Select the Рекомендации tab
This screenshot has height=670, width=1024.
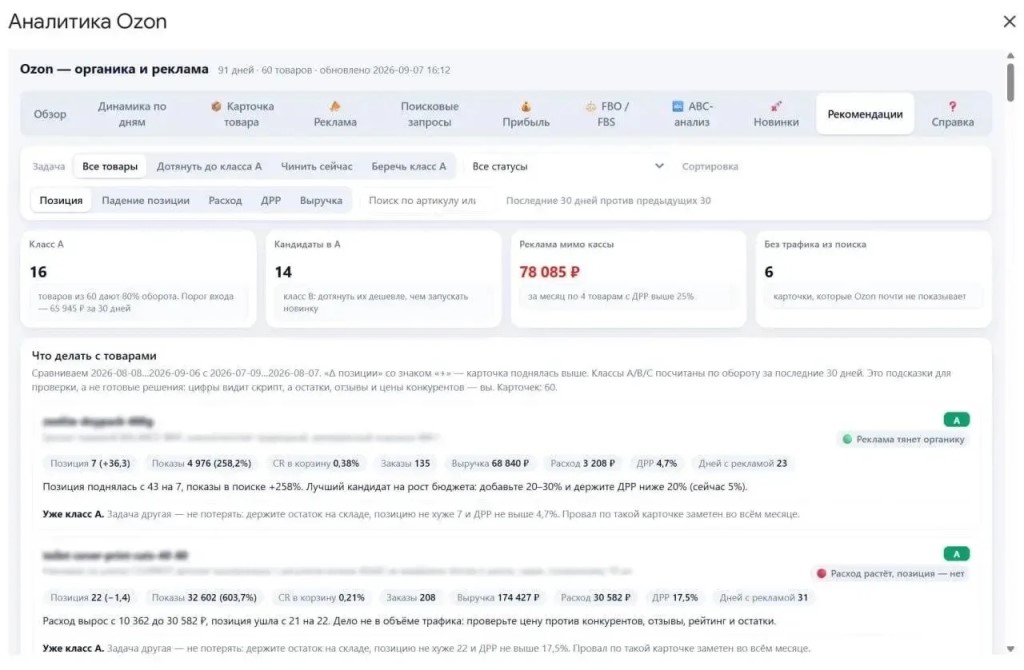(x=865, y=114)
